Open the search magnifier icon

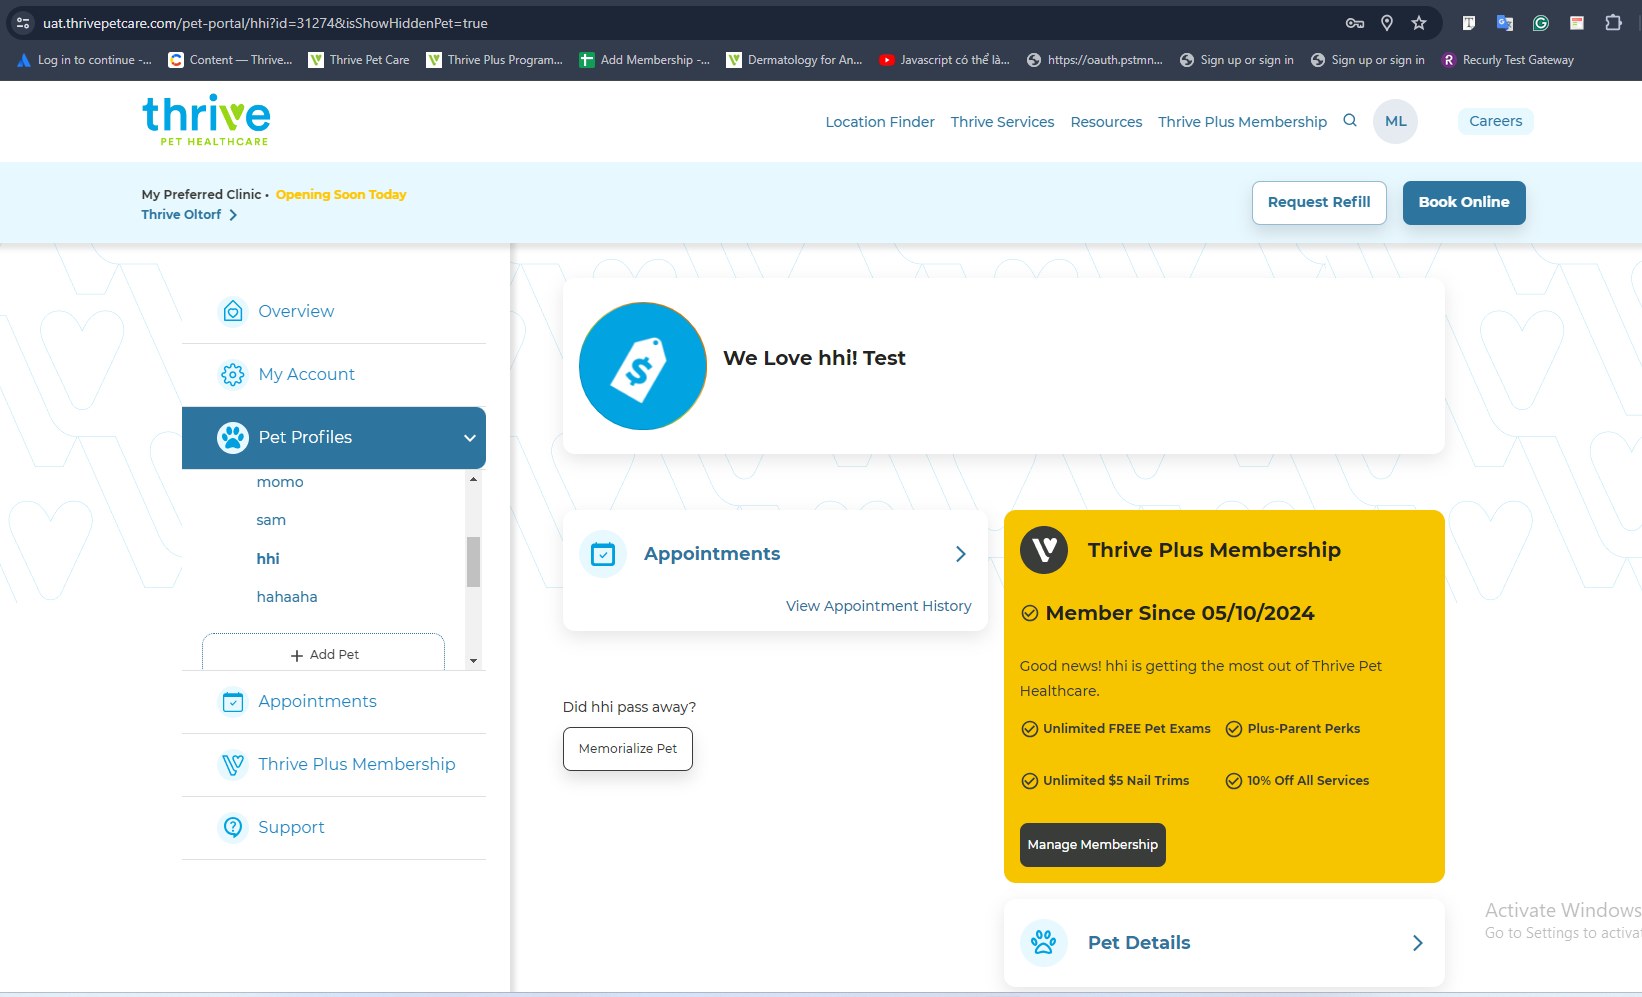pyautogui.click(x=1350, y=120)
